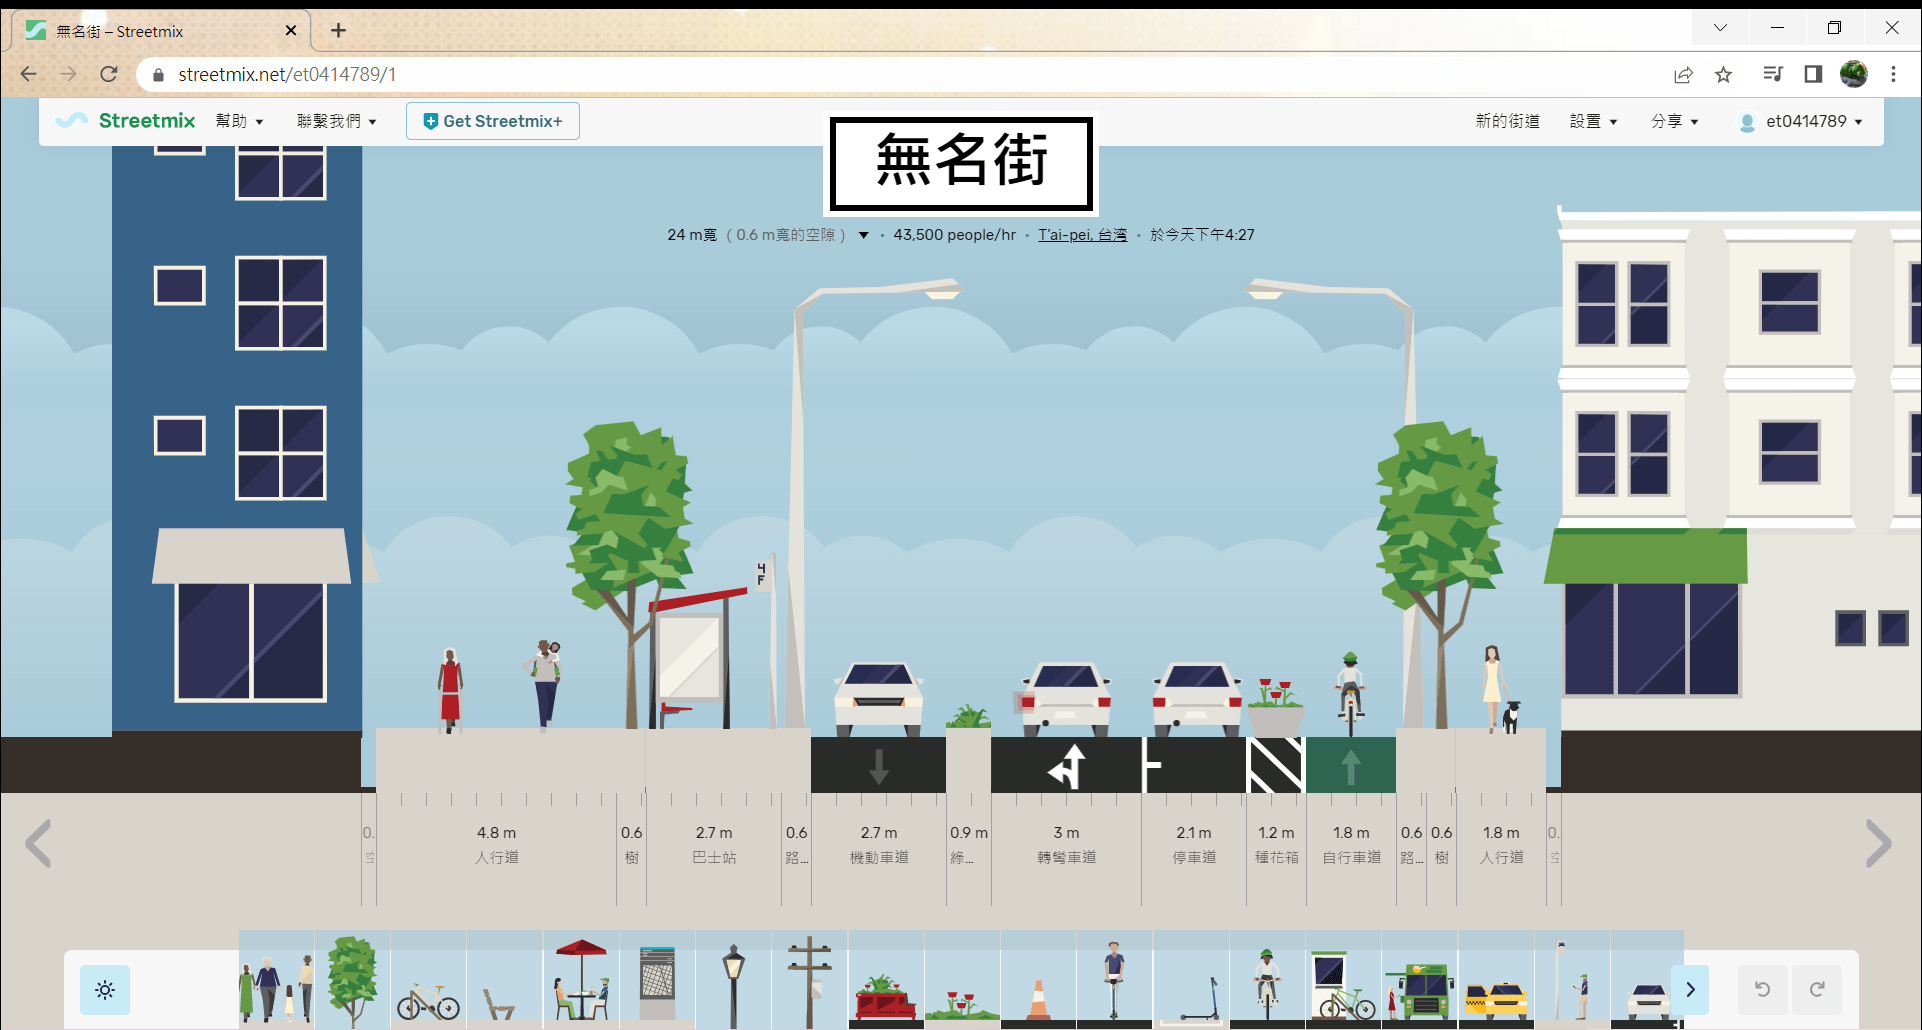Open the 聯繫我們 contact menu
The width and height of the screenshot is (1922, 1030).
coord(337,121)
